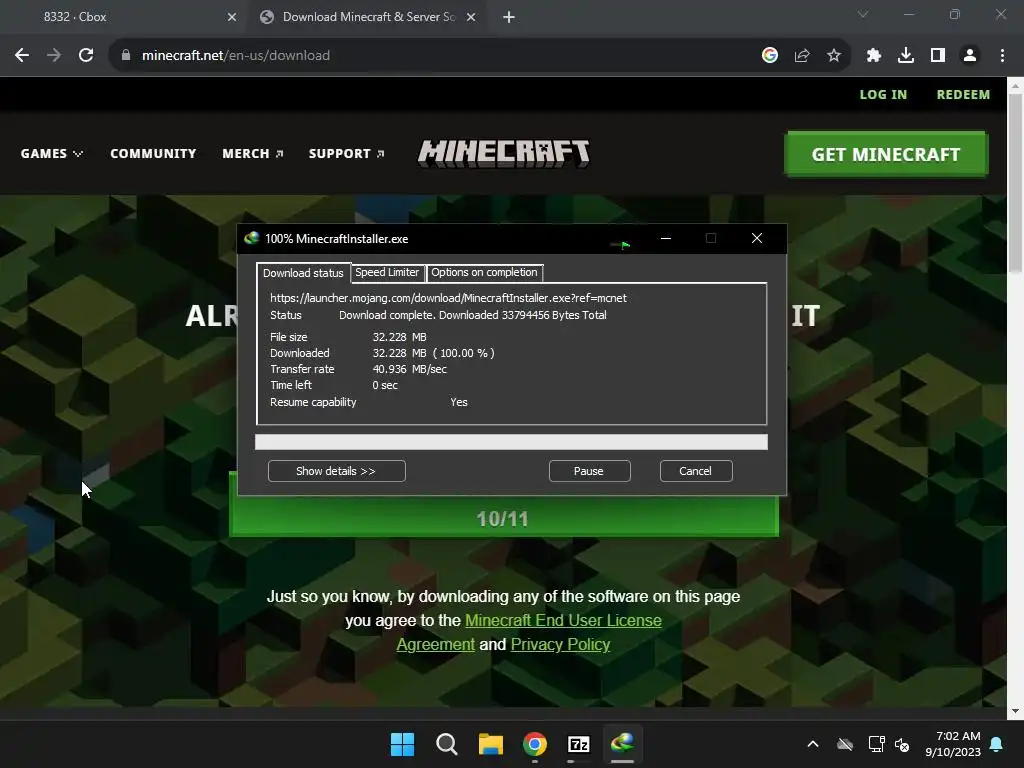Expand the hidden system tray icons chevron
This screenshot has height=768, width=1024.
(x=813, y=744)
